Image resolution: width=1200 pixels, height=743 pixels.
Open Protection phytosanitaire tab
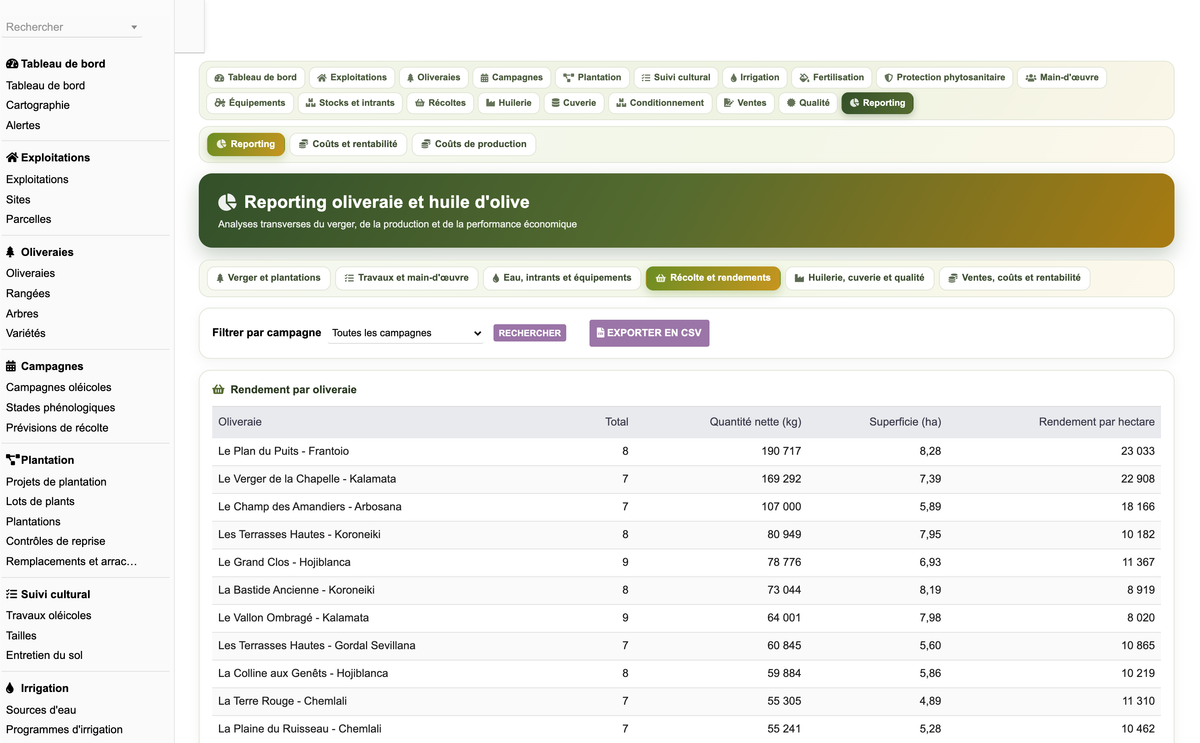[x=945, y=77]
